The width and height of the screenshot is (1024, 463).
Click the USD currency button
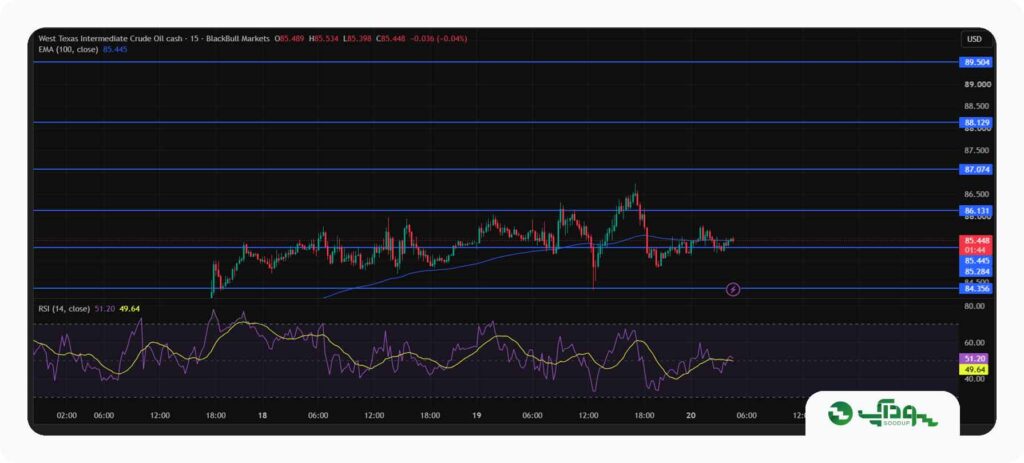pyautogui.click(x=974, y=39)
